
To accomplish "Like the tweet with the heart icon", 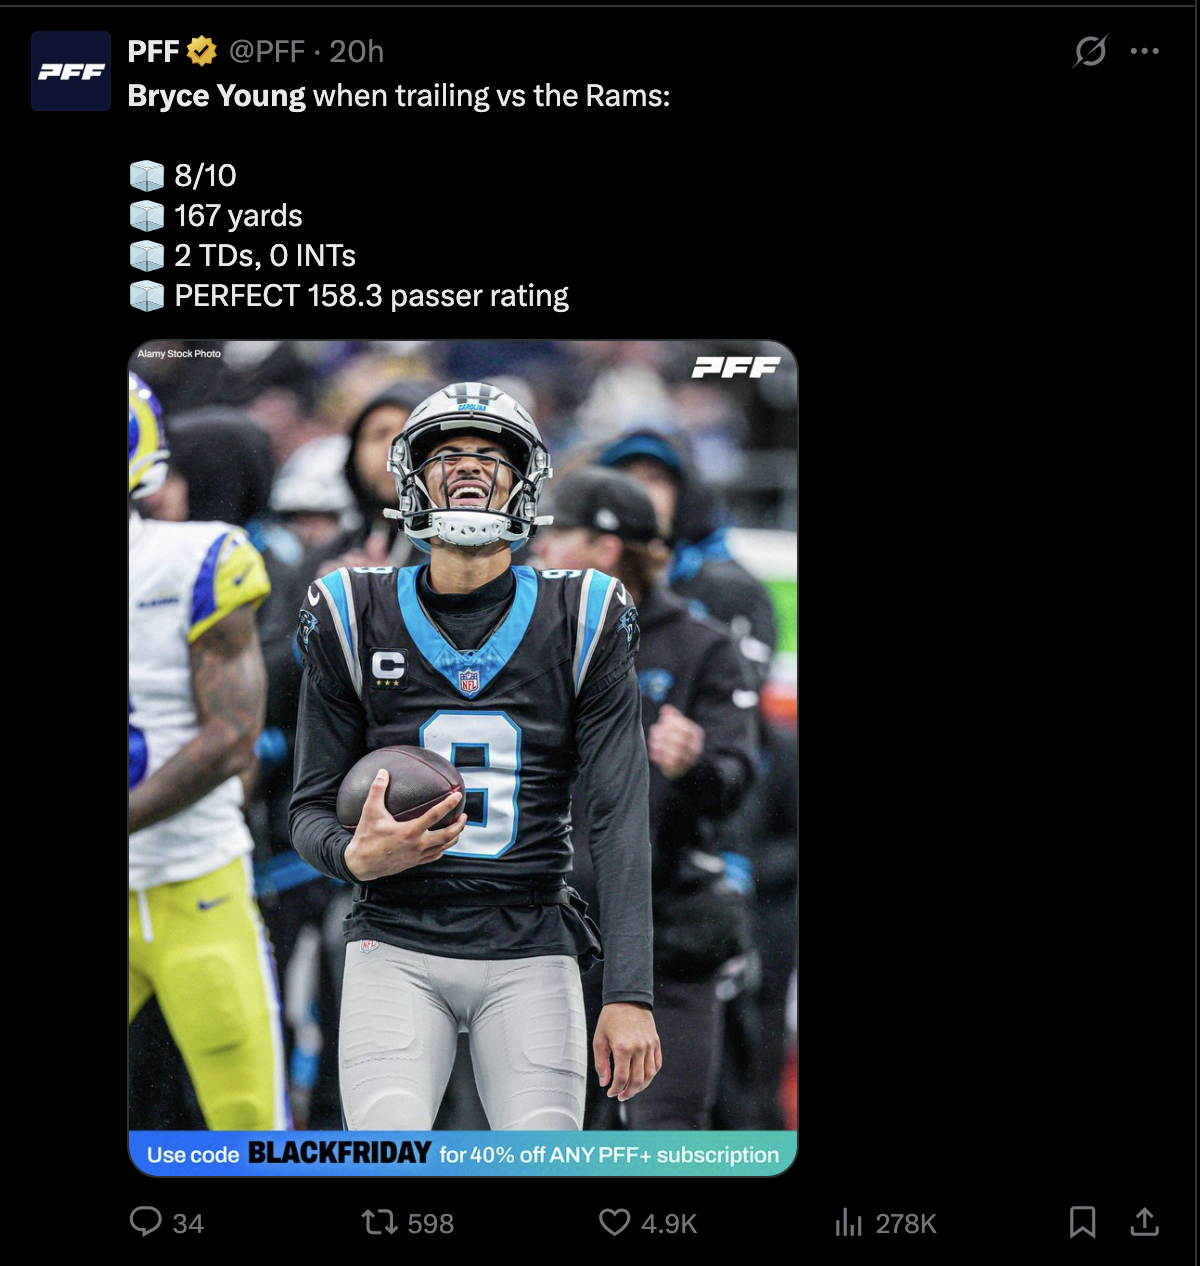I will coord(614,1222).
